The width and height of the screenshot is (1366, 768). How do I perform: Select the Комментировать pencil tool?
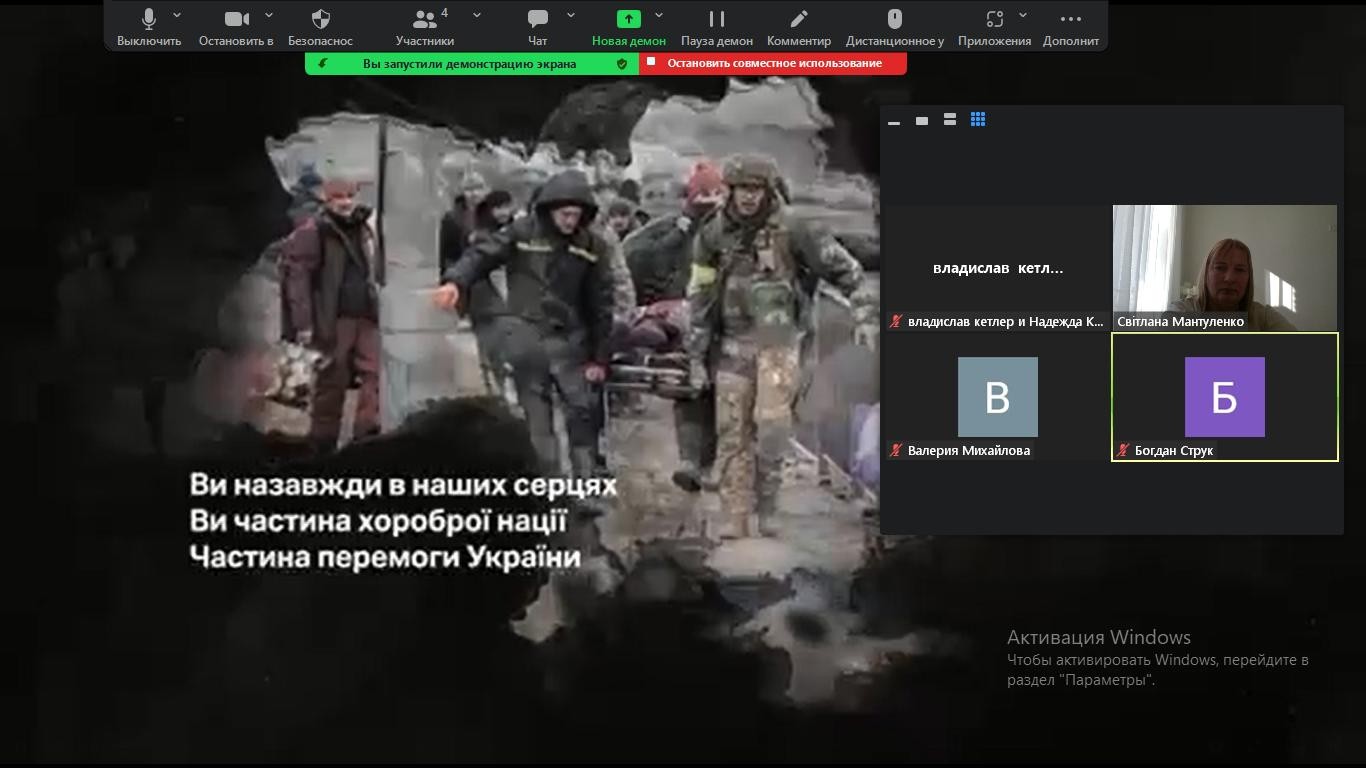pyautogui.click(x=799, y=20)
